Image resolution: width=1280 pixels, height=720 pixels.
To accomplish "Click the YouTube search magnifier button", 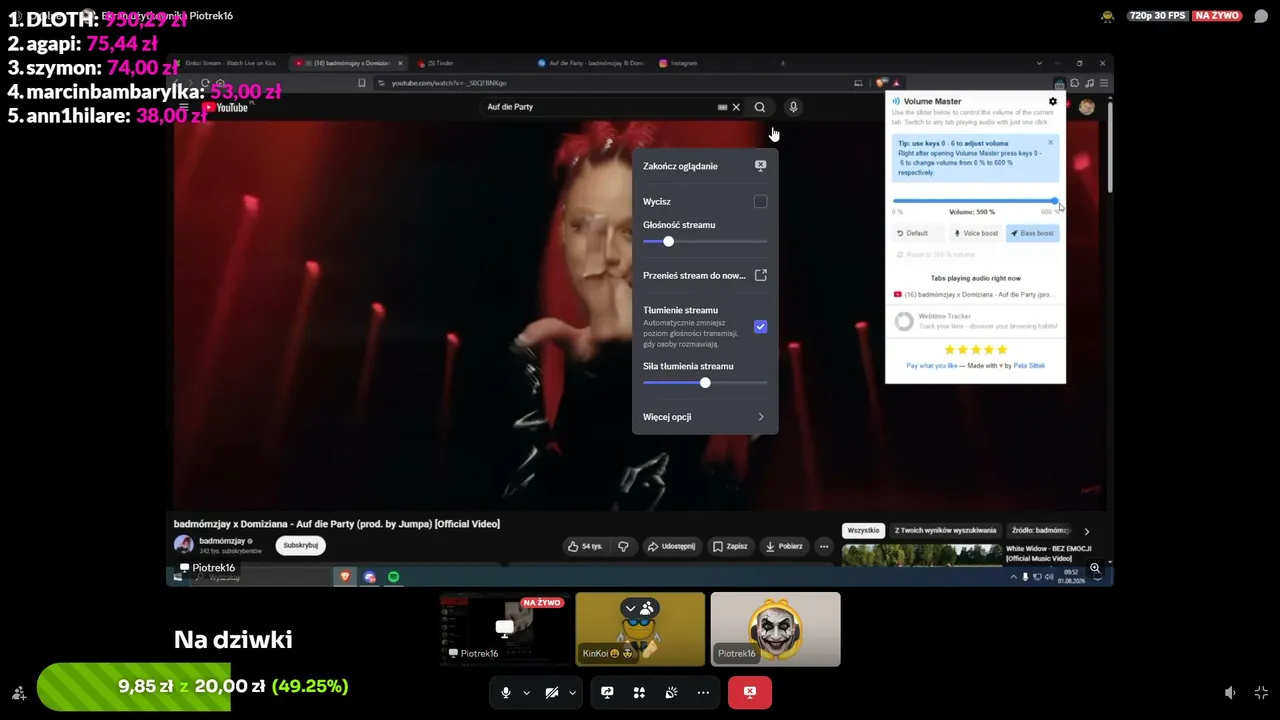I will click(760, 107).
